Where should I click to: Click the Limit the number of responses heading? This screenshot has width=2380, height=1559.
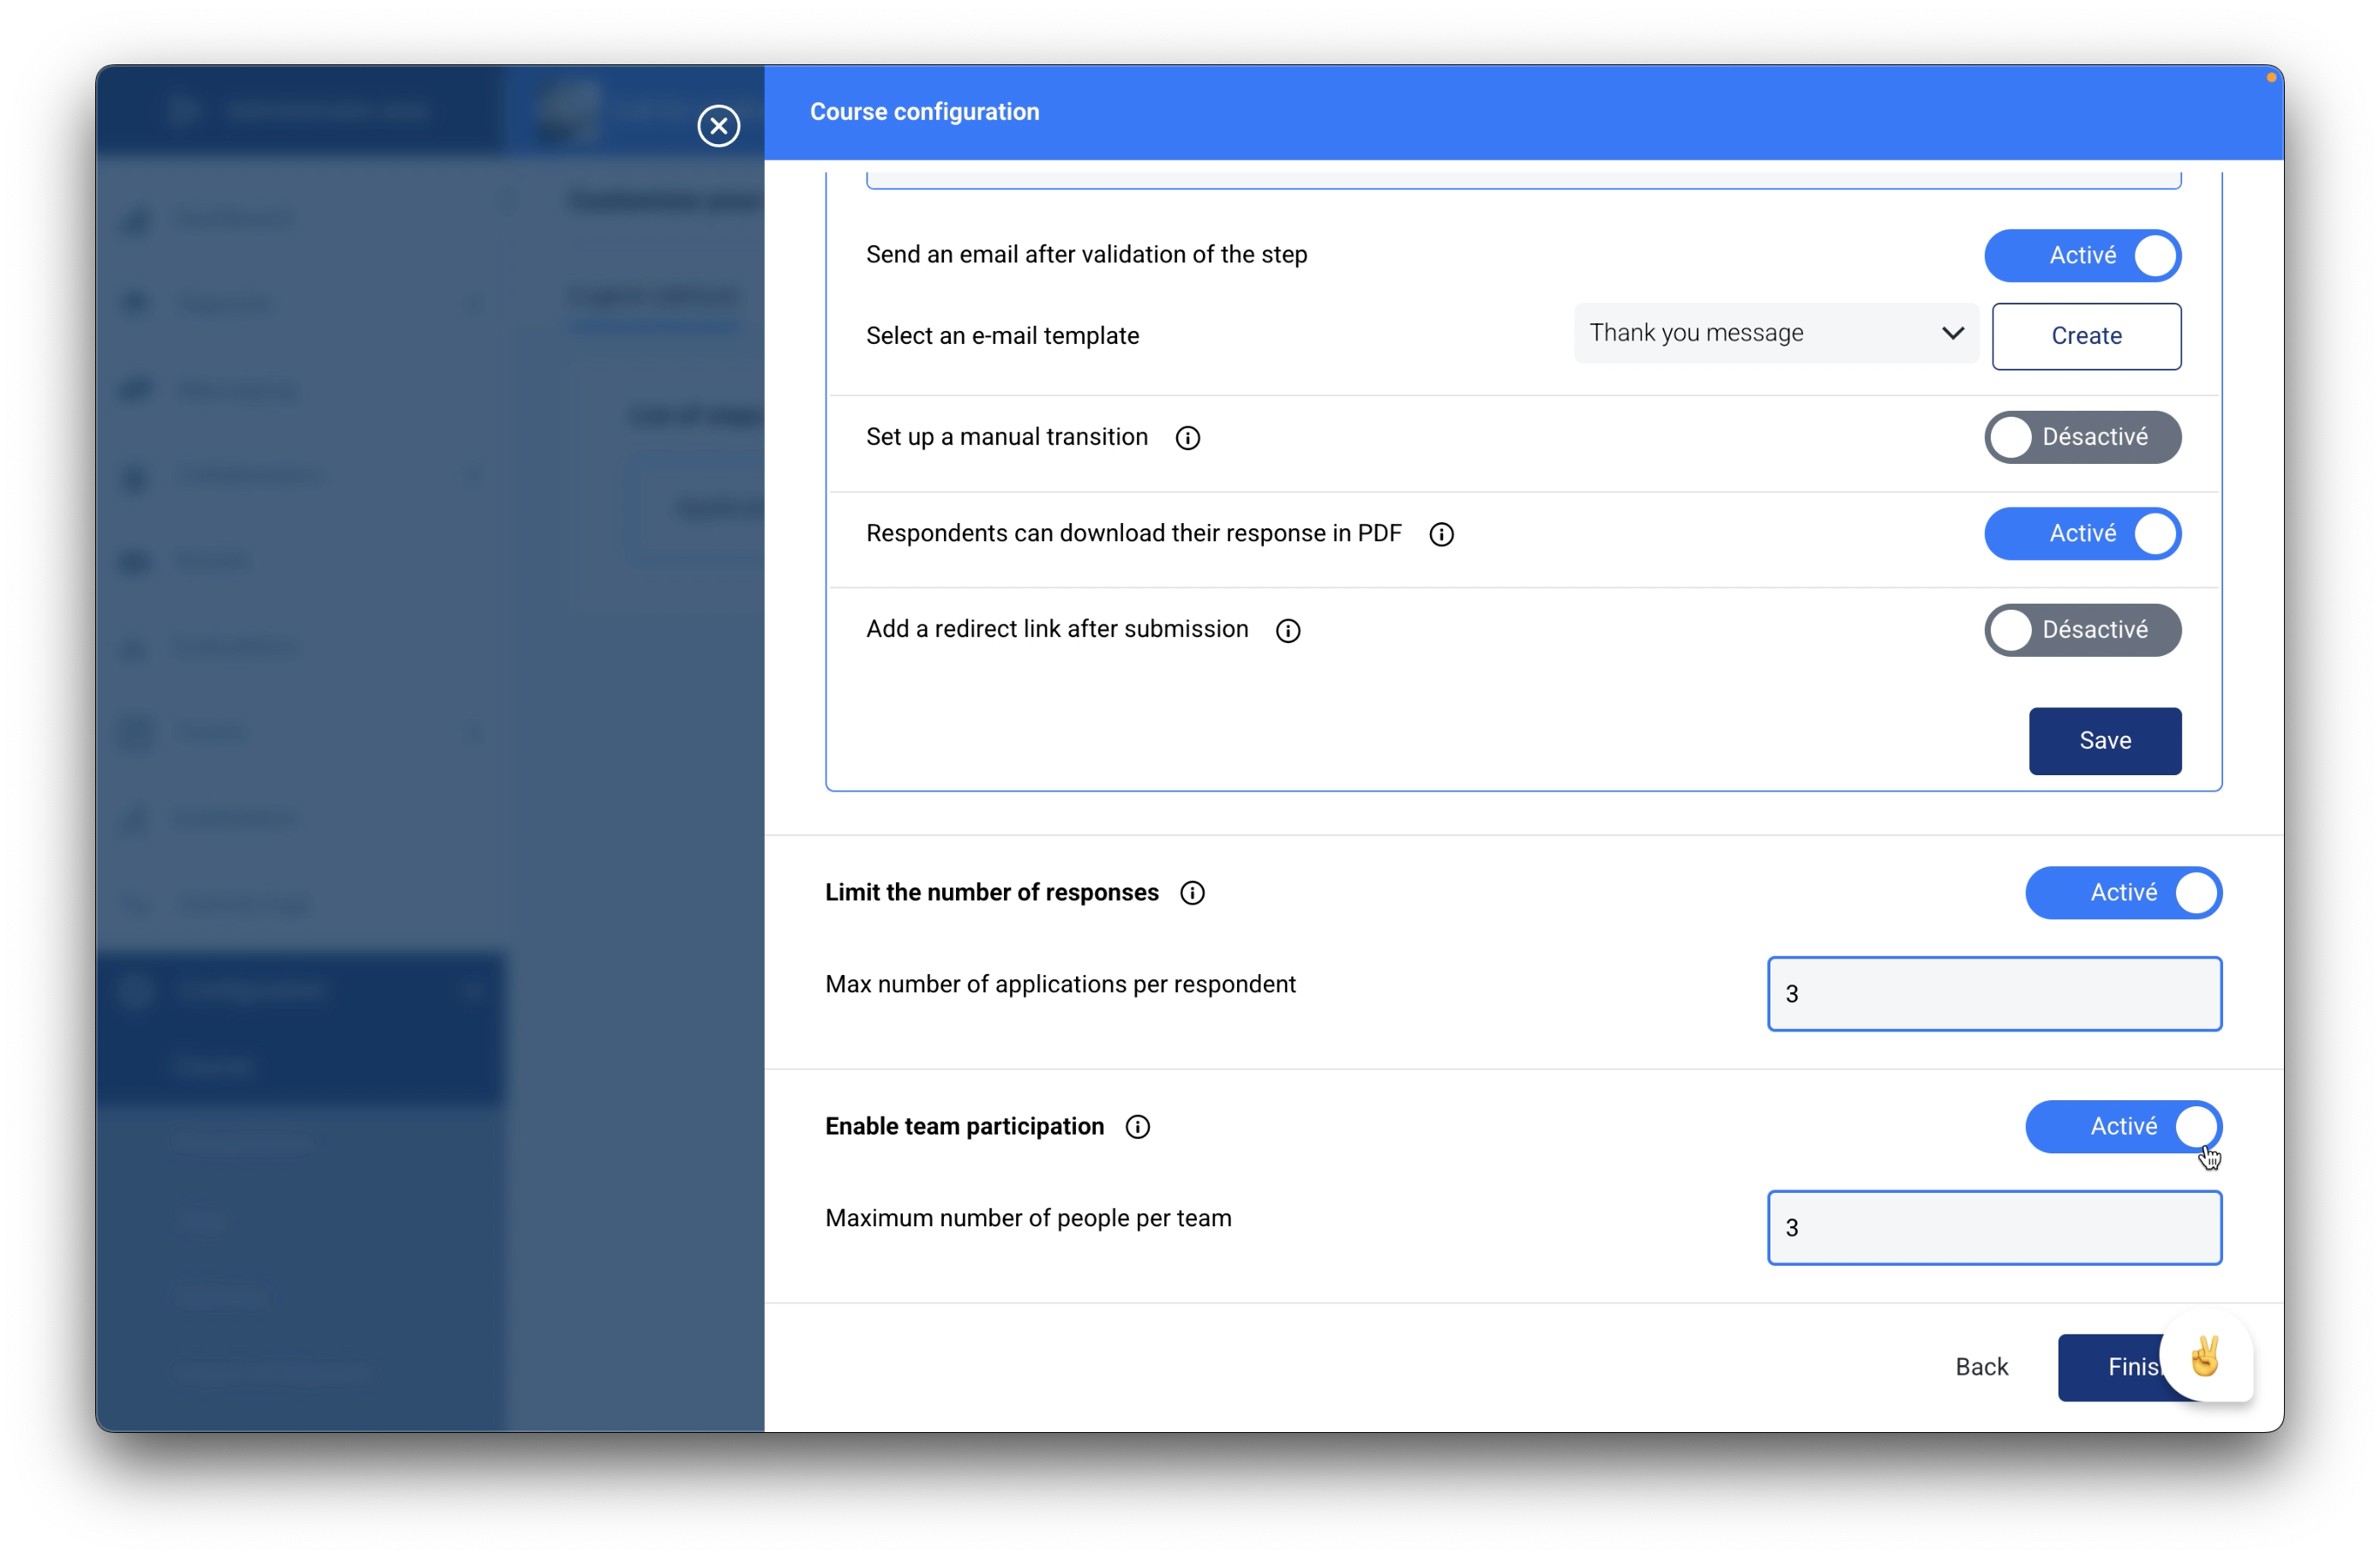click(991, 893)
